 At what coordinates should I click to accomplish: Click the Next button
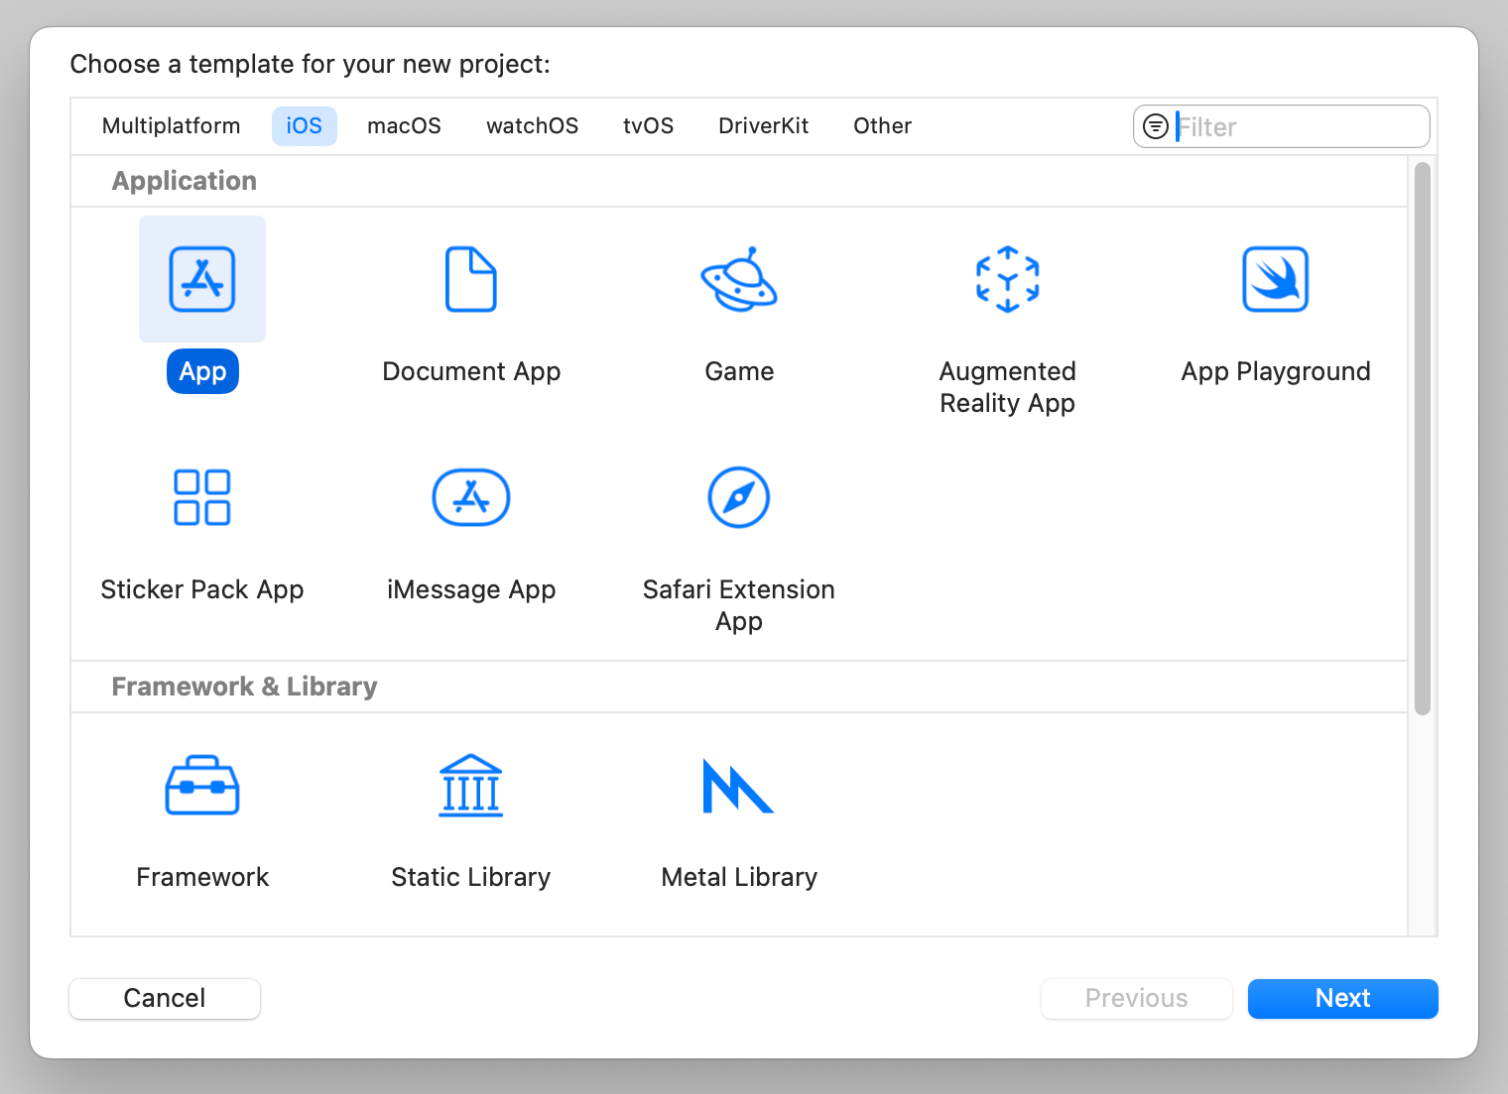click(x=1343, y=998)
